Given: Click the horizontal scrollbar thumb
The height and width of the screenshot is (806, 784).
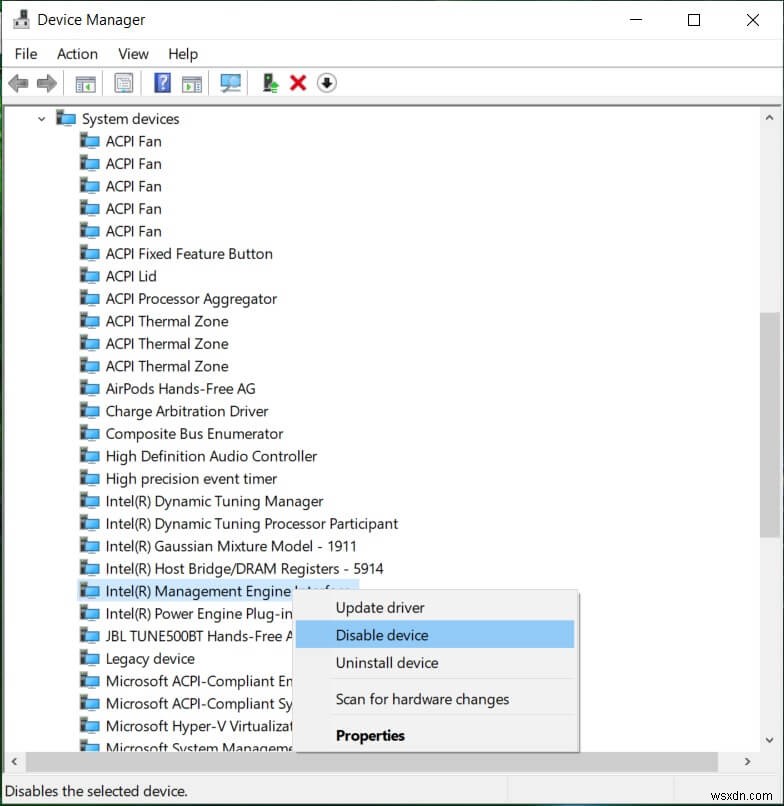Looking at the screenshot, I should coord(372,761).
